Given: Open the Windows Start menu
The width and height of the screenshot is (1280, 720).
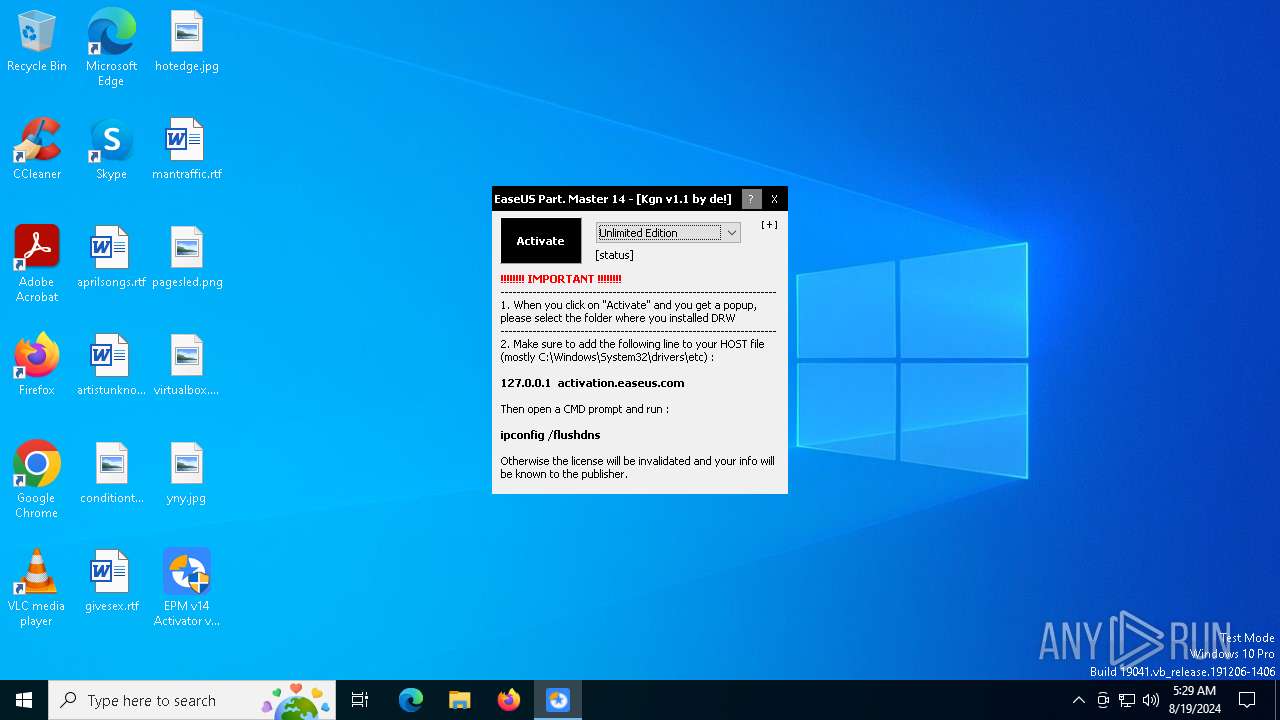Looking at the screenshot, I should point(24,700).
